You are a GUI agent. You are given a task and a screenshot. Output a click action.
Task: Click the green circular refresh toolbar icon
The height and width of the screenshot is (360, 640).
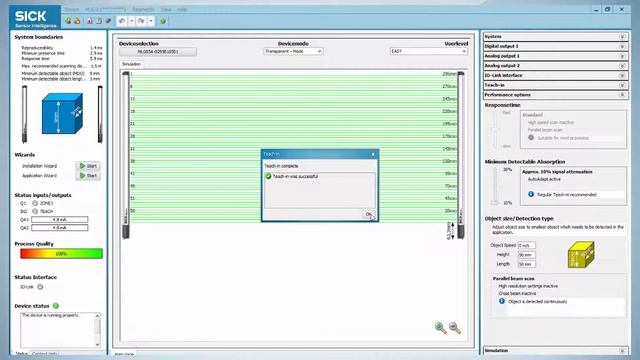(99, 21)
